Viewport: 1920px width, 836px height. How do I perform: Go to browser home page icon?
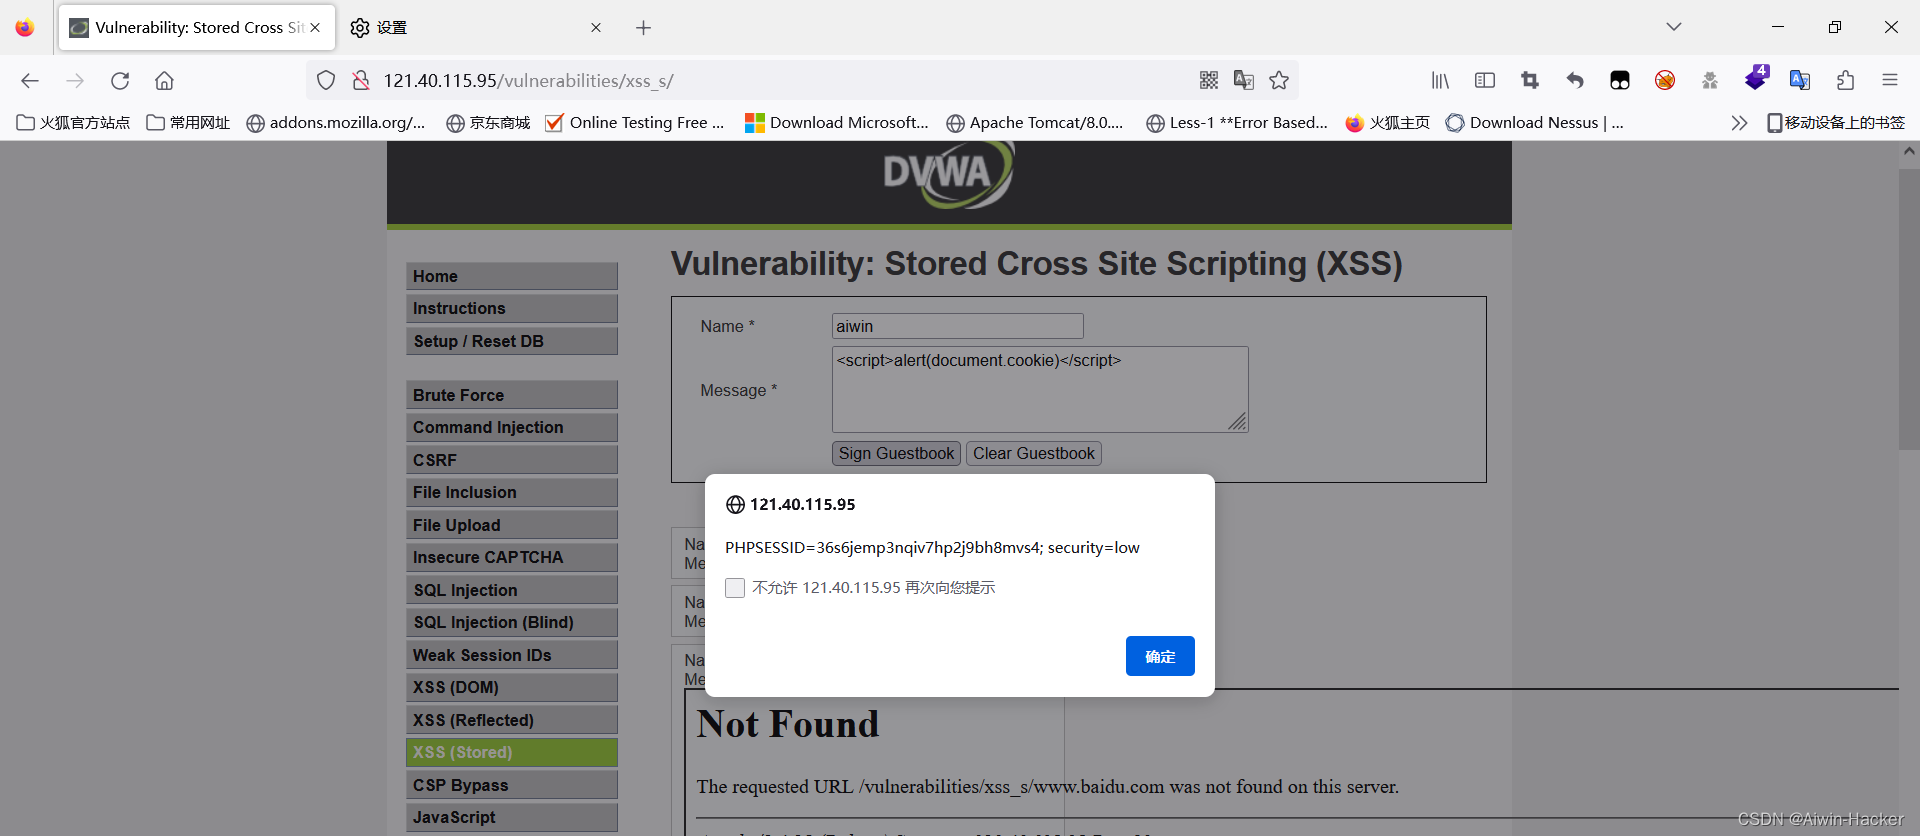click(165, 81)
